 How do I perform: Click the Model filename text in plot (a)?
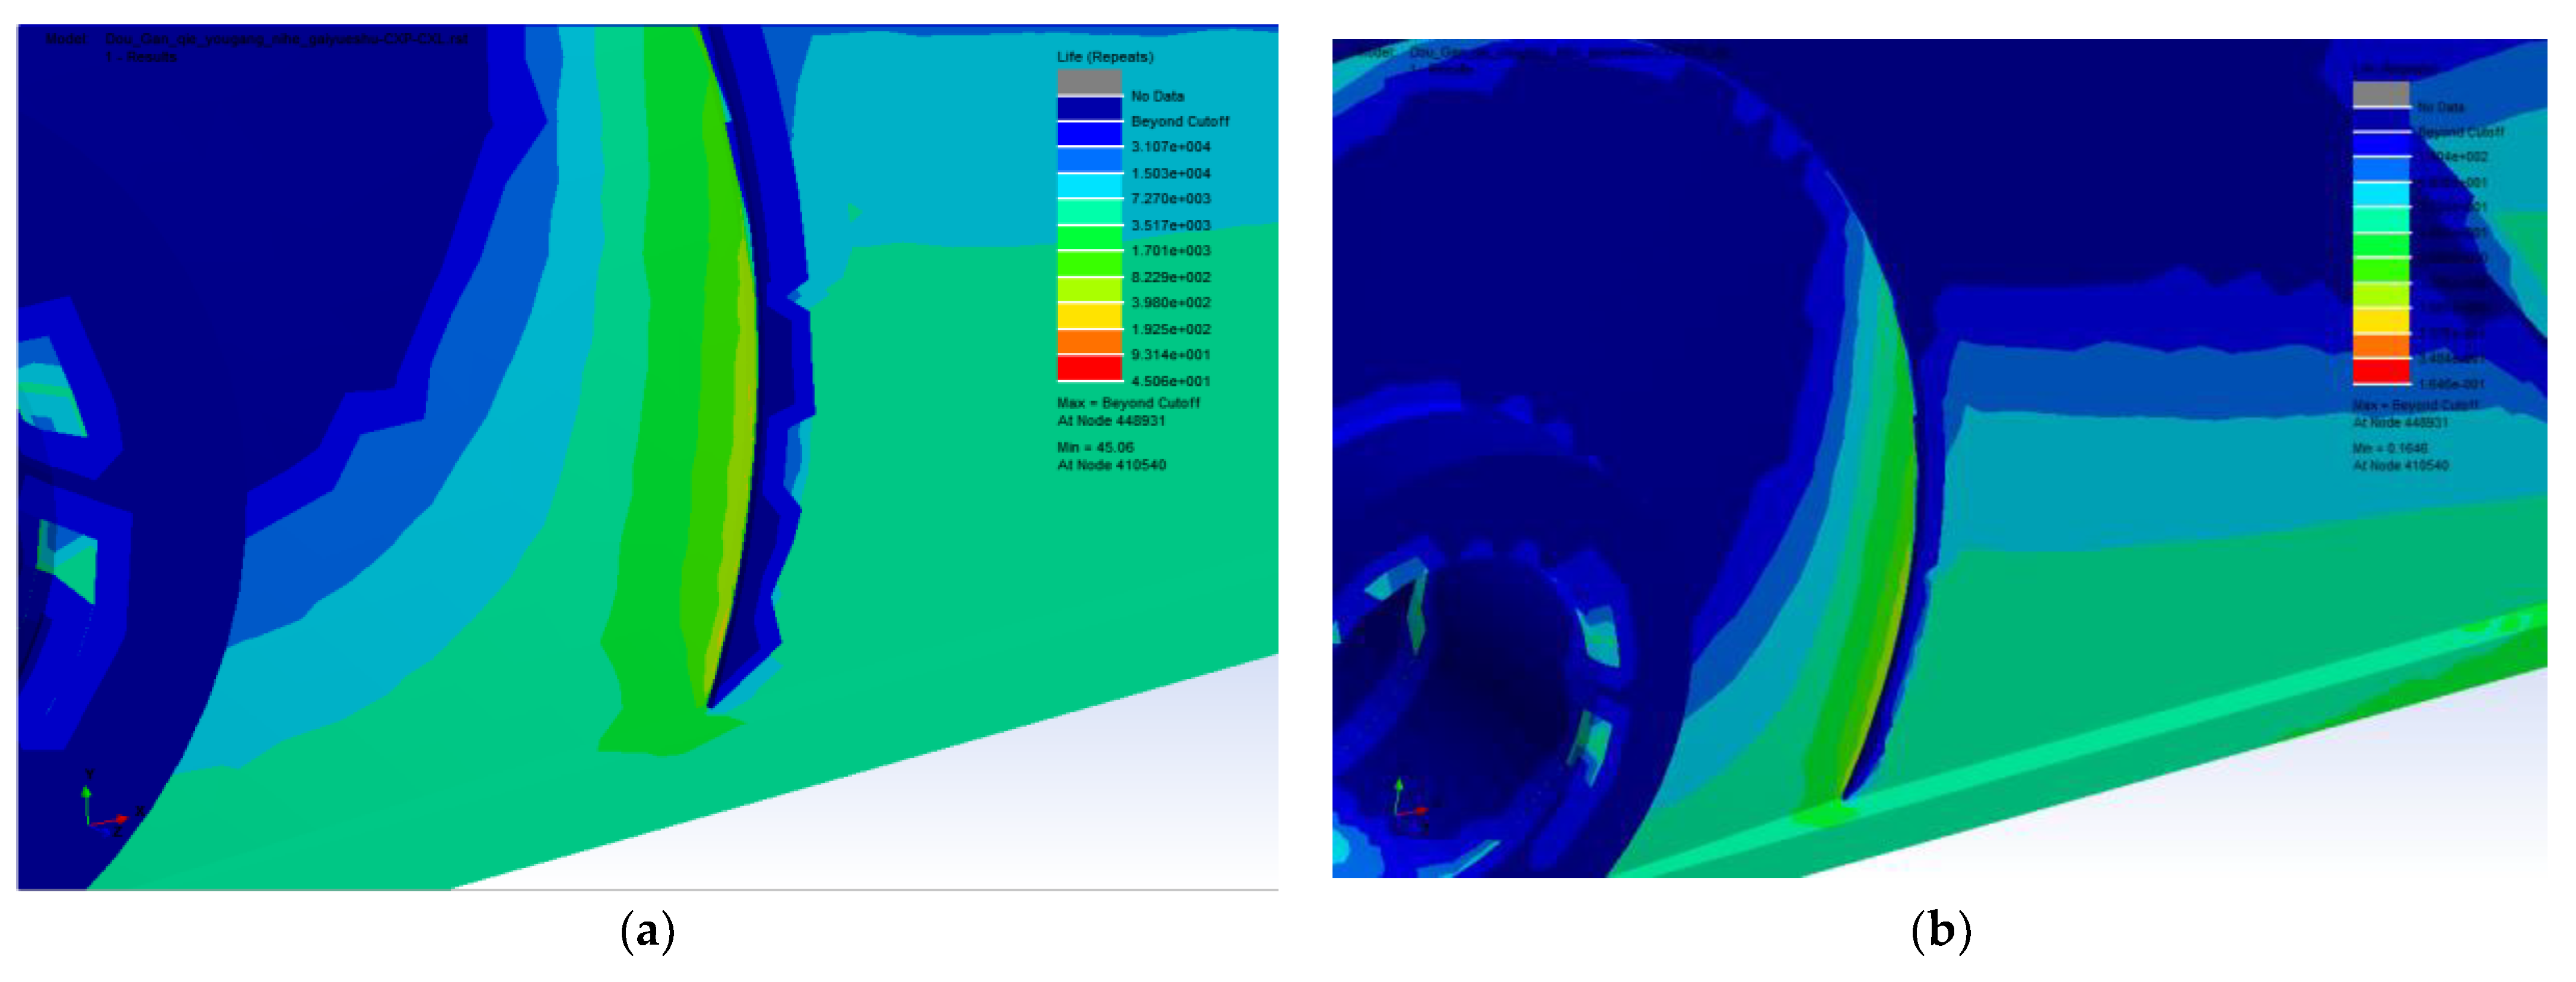[x=286, y=39]
